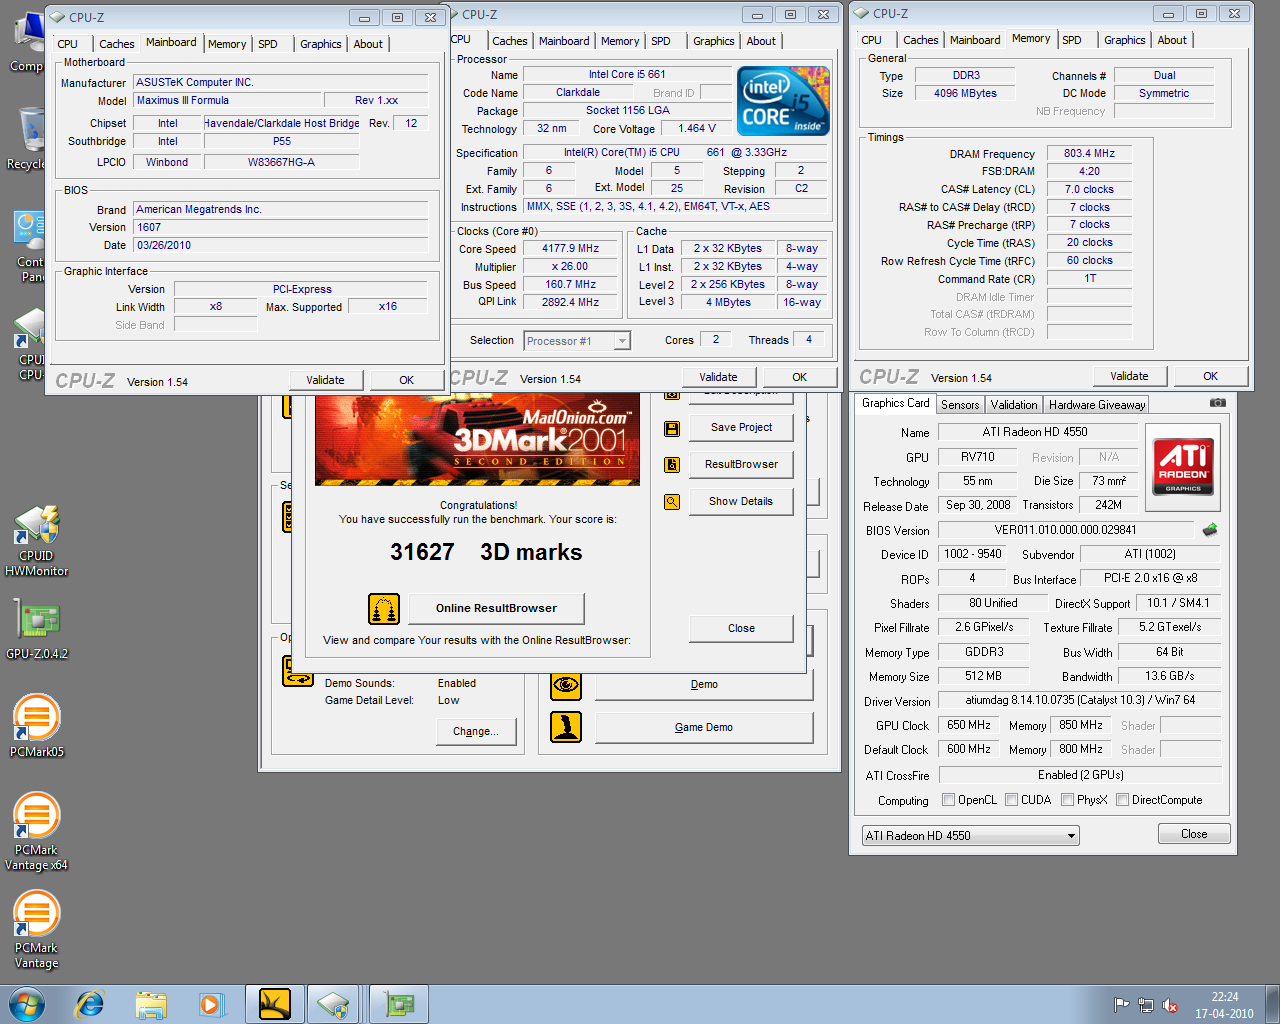The width and height of the screenshot is (1280, 1024).
Task: Click the Save Project disk icon
Action: (x=672, y=428)
